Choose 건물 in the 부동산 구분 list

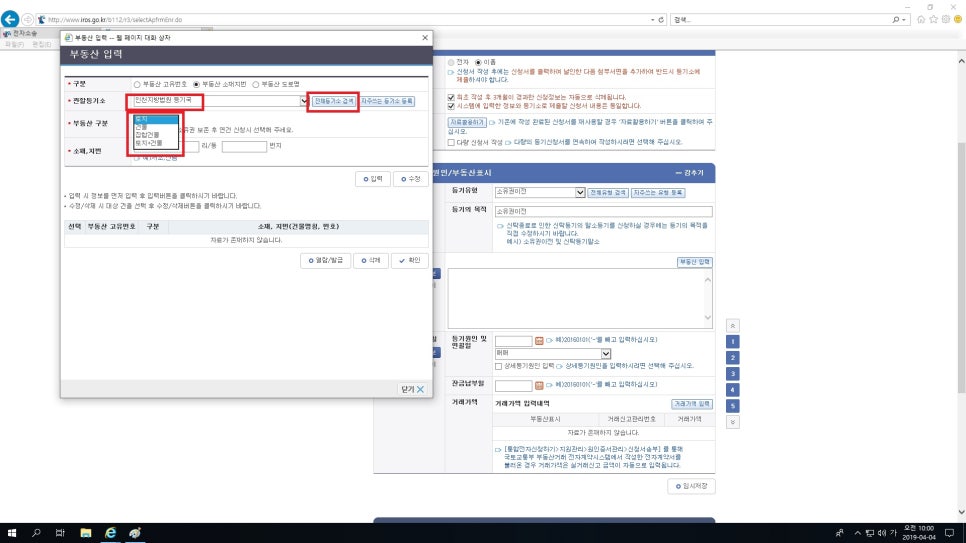[156, 127]
